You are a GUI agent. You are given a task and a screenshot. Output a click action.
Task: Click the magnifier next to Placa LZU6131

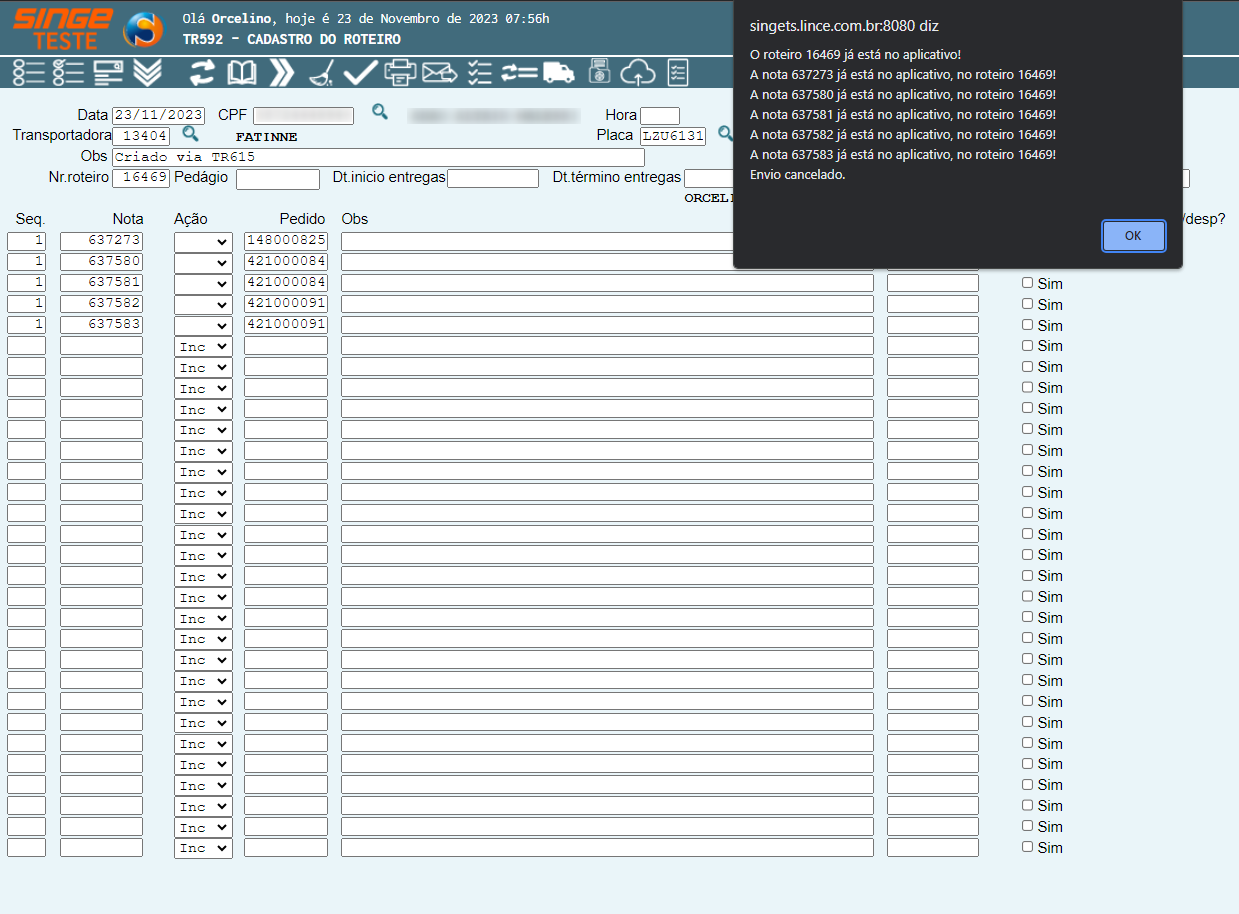pos(725,133)
